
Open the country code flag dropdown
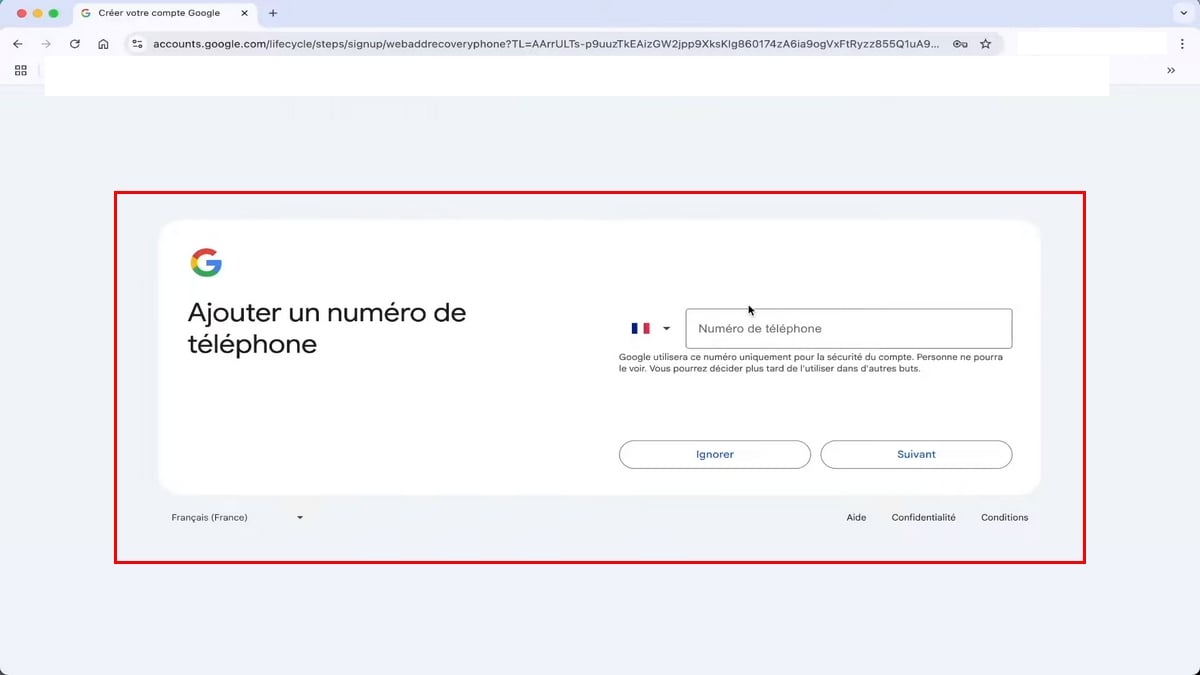click(651, 328)
